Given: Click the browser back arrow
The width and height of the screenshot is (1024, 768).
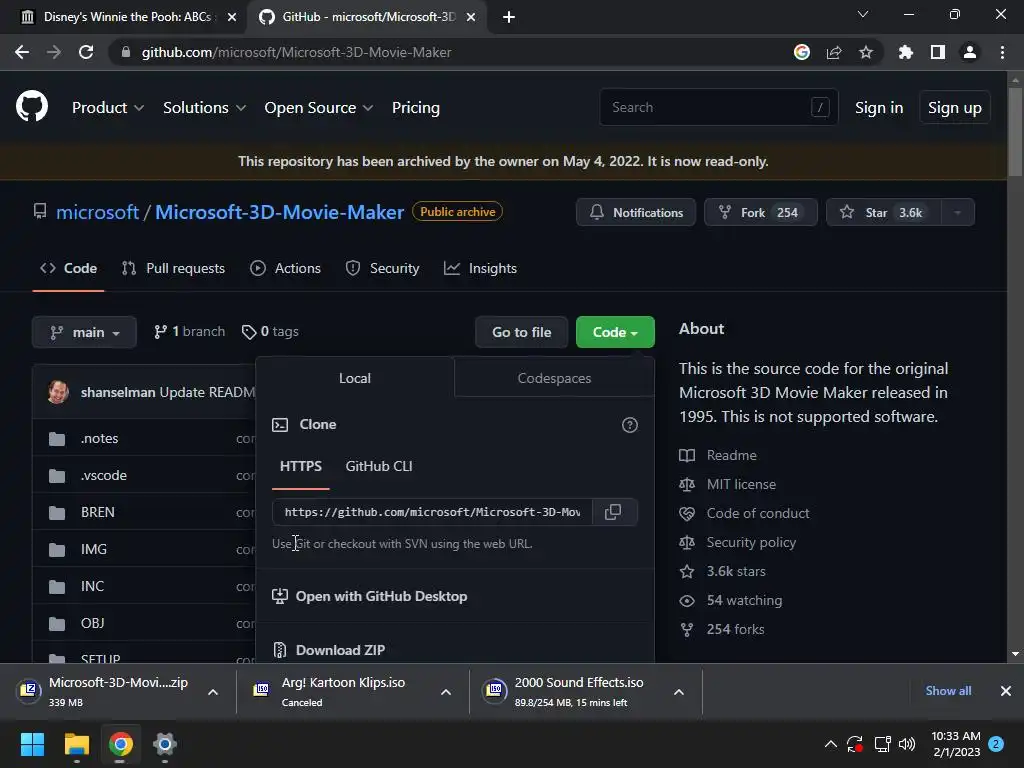Looking at the screenshot, I should 22,52.
